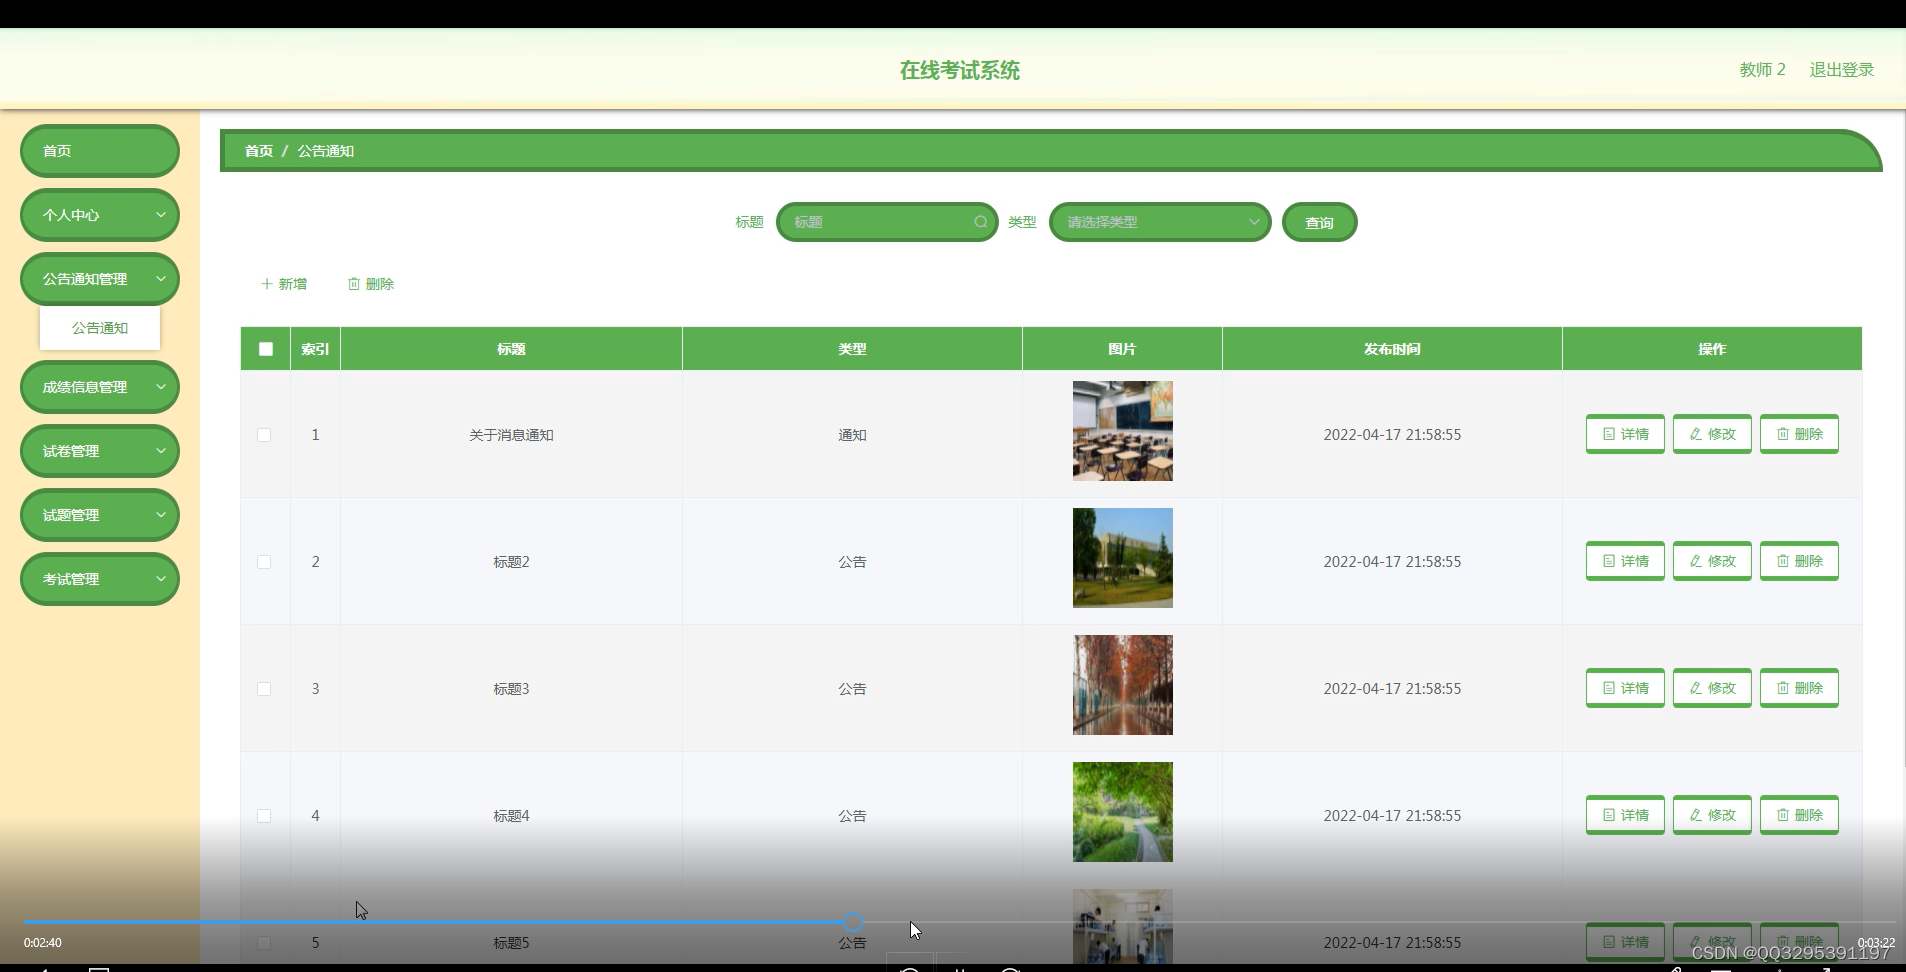Open 详情 for row 标题2
Screen dimensions: 1906x972
click(1625, 561)
